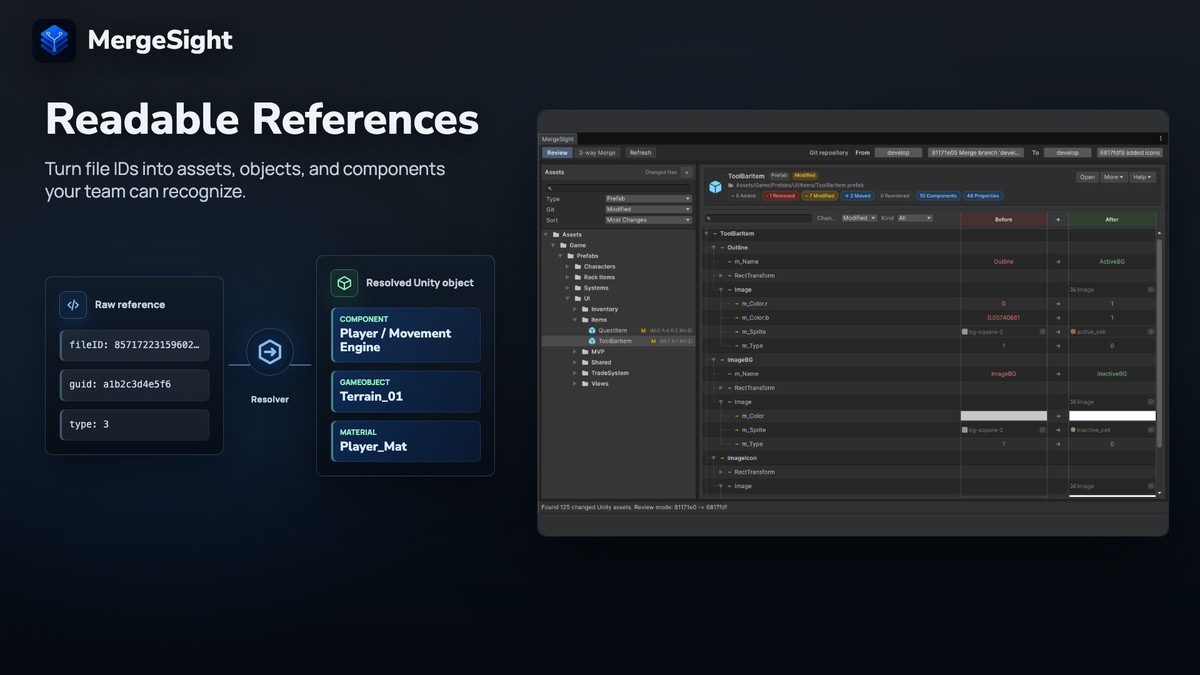Toggle the 10 Components chip
Viewport: 1200px width, 675px height.
tap(938, 196)
